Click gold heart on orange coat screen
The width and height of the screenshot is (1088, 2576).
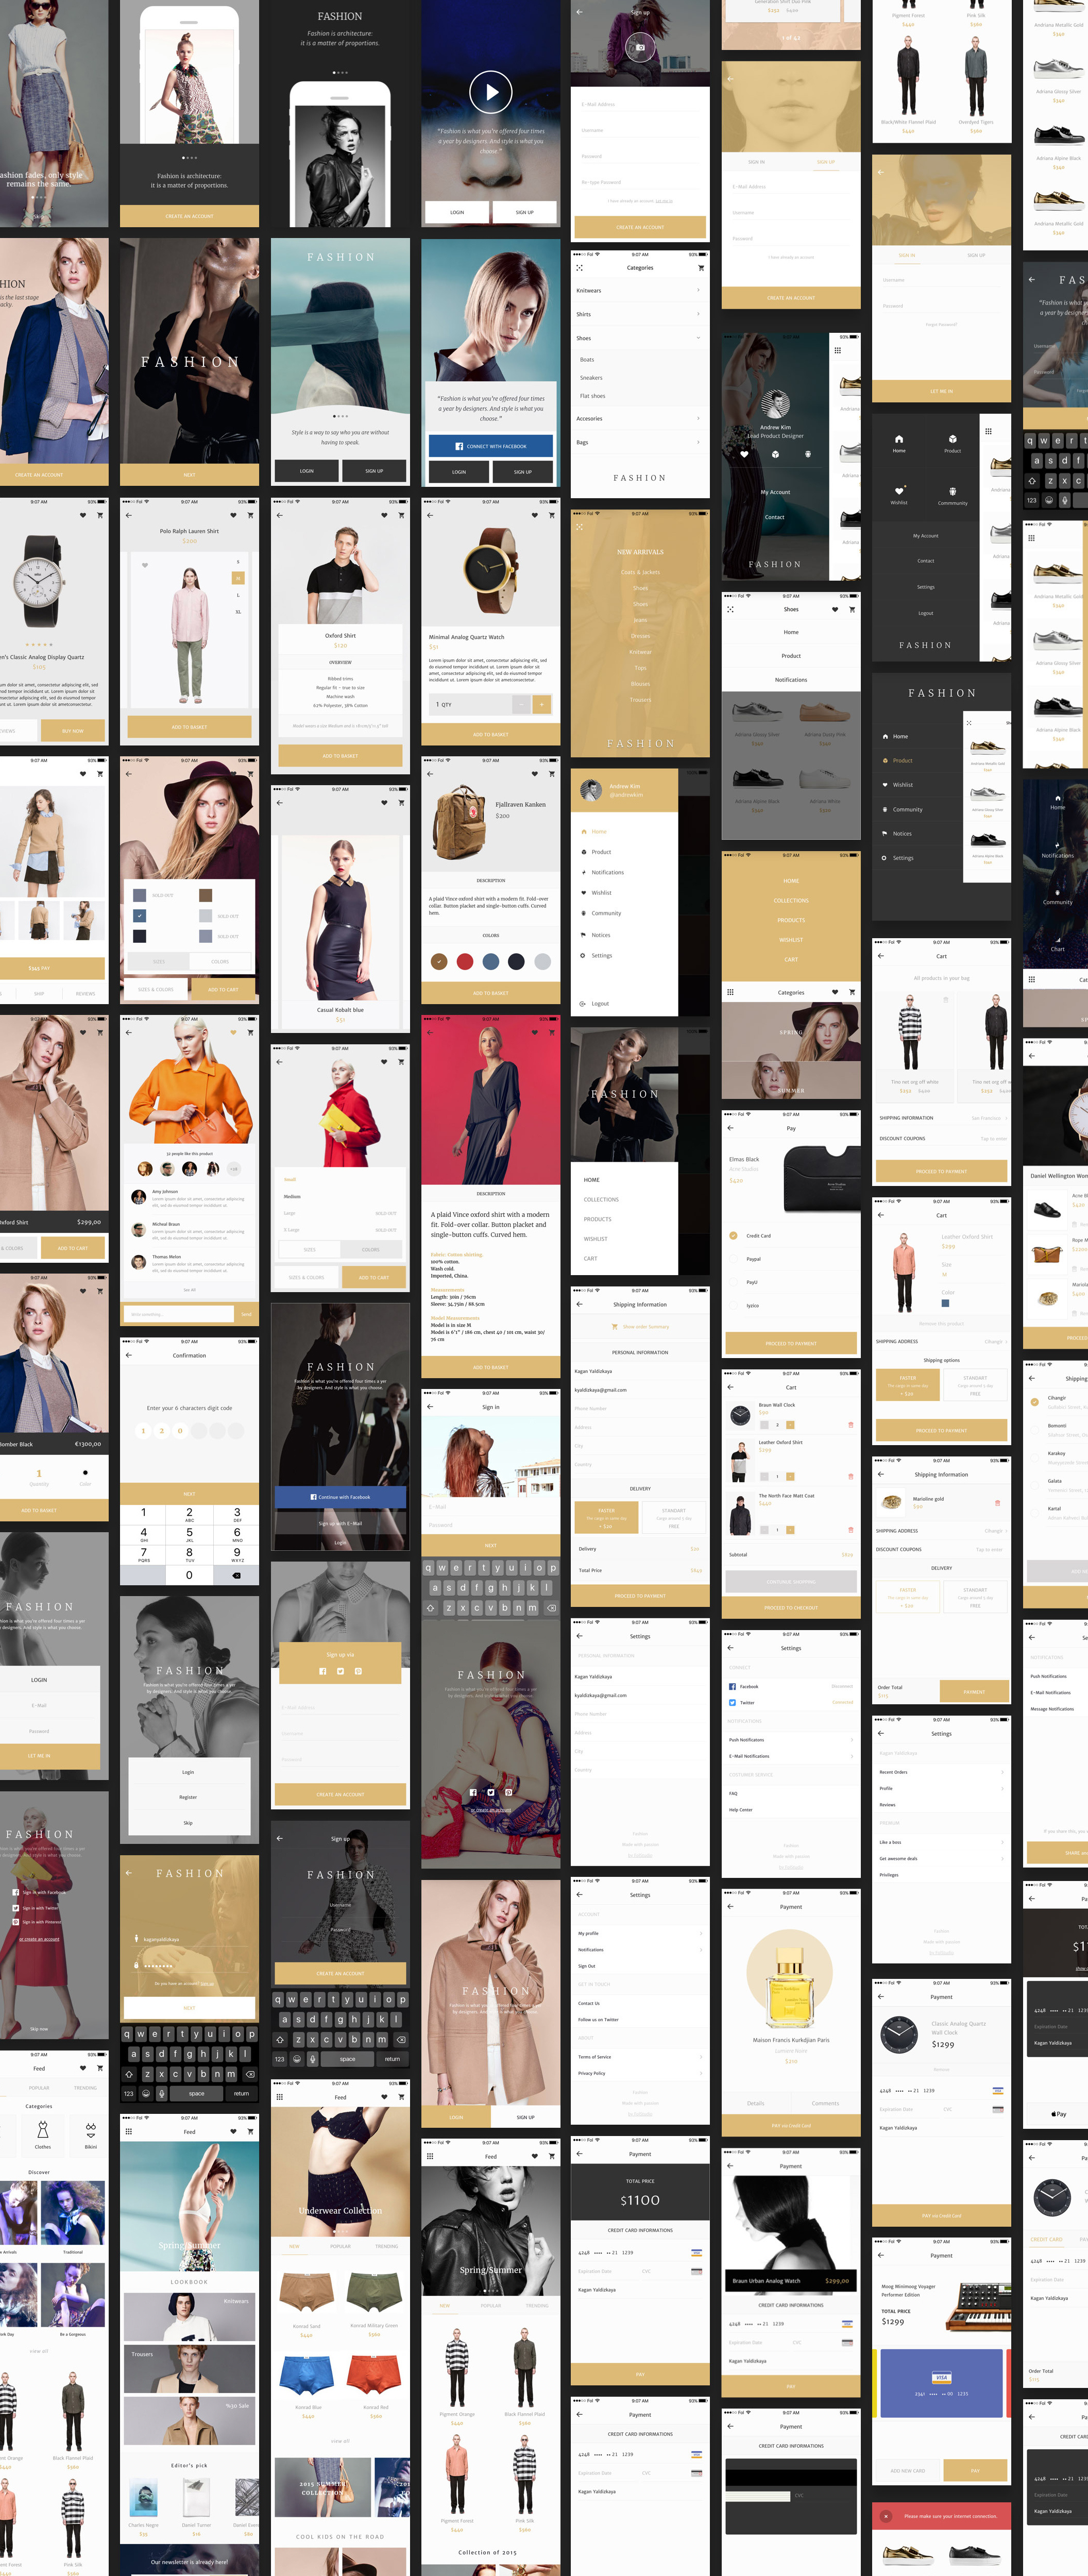coord(233,1032)
